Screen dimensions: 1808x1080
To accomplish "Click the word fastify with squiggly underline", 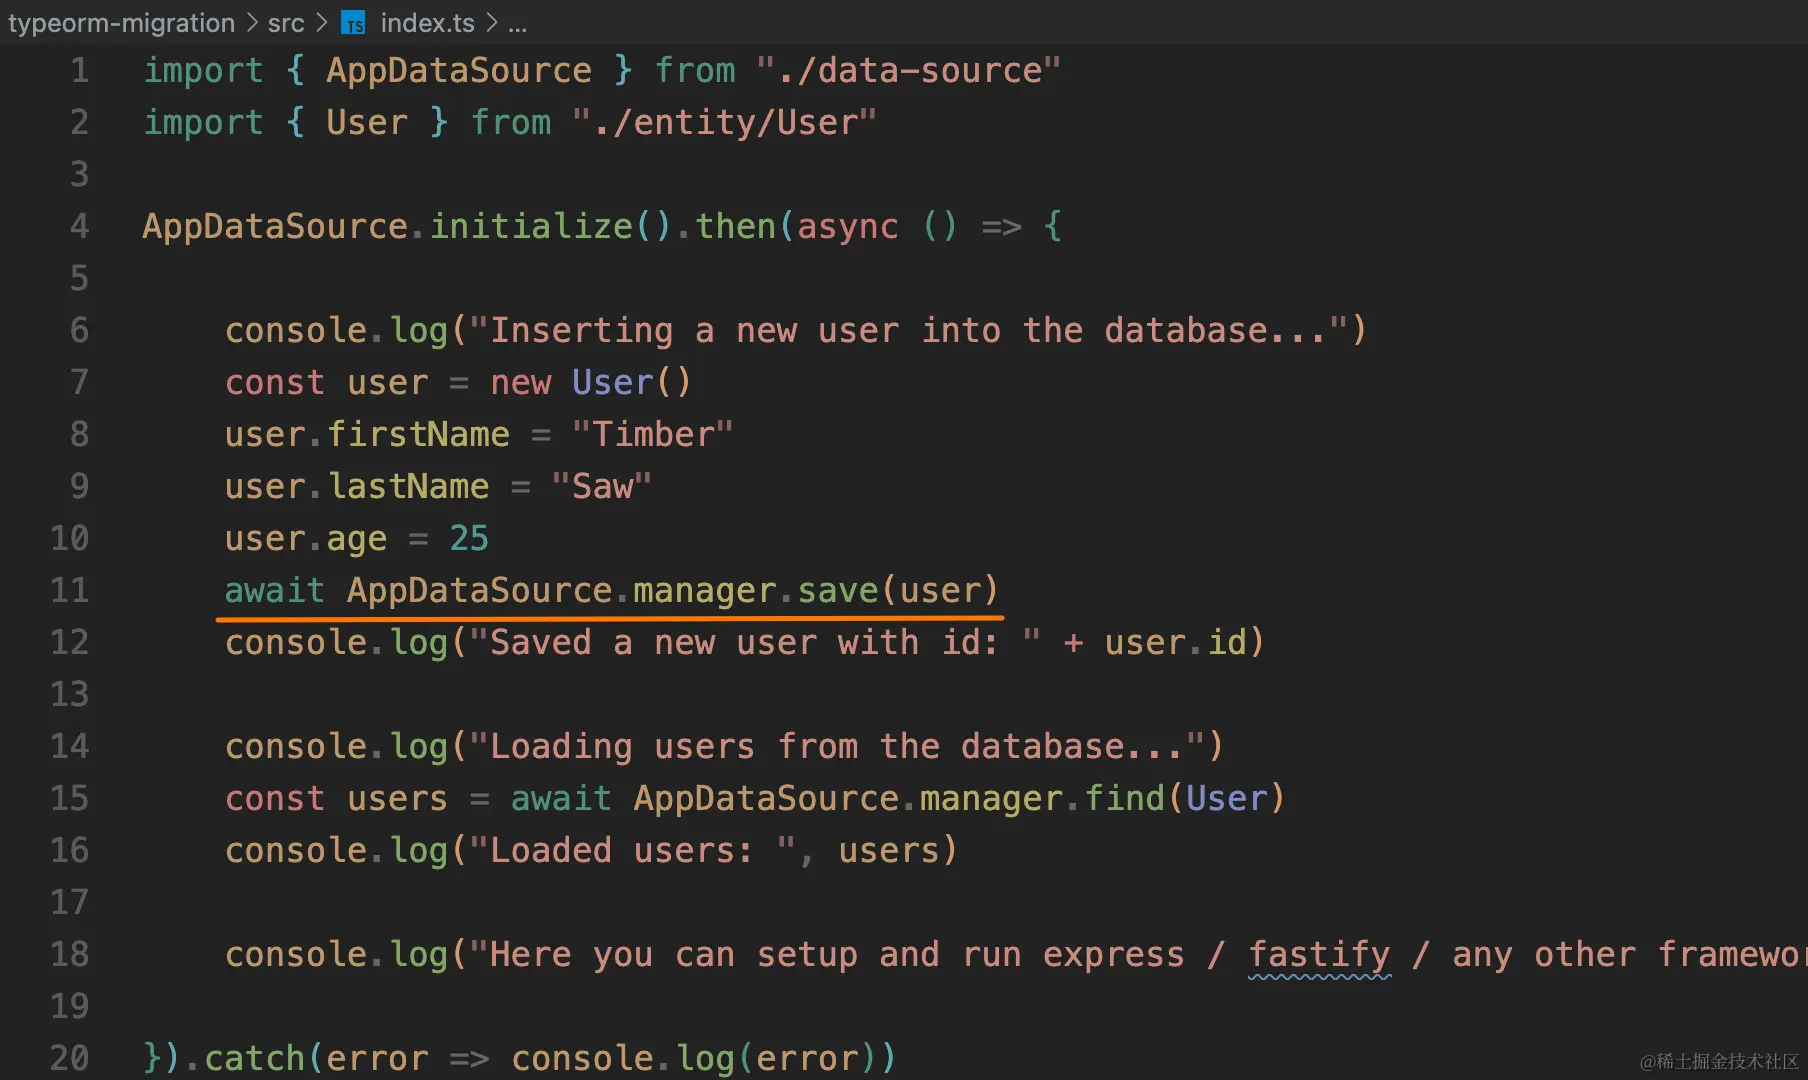I will [1319, 954].
